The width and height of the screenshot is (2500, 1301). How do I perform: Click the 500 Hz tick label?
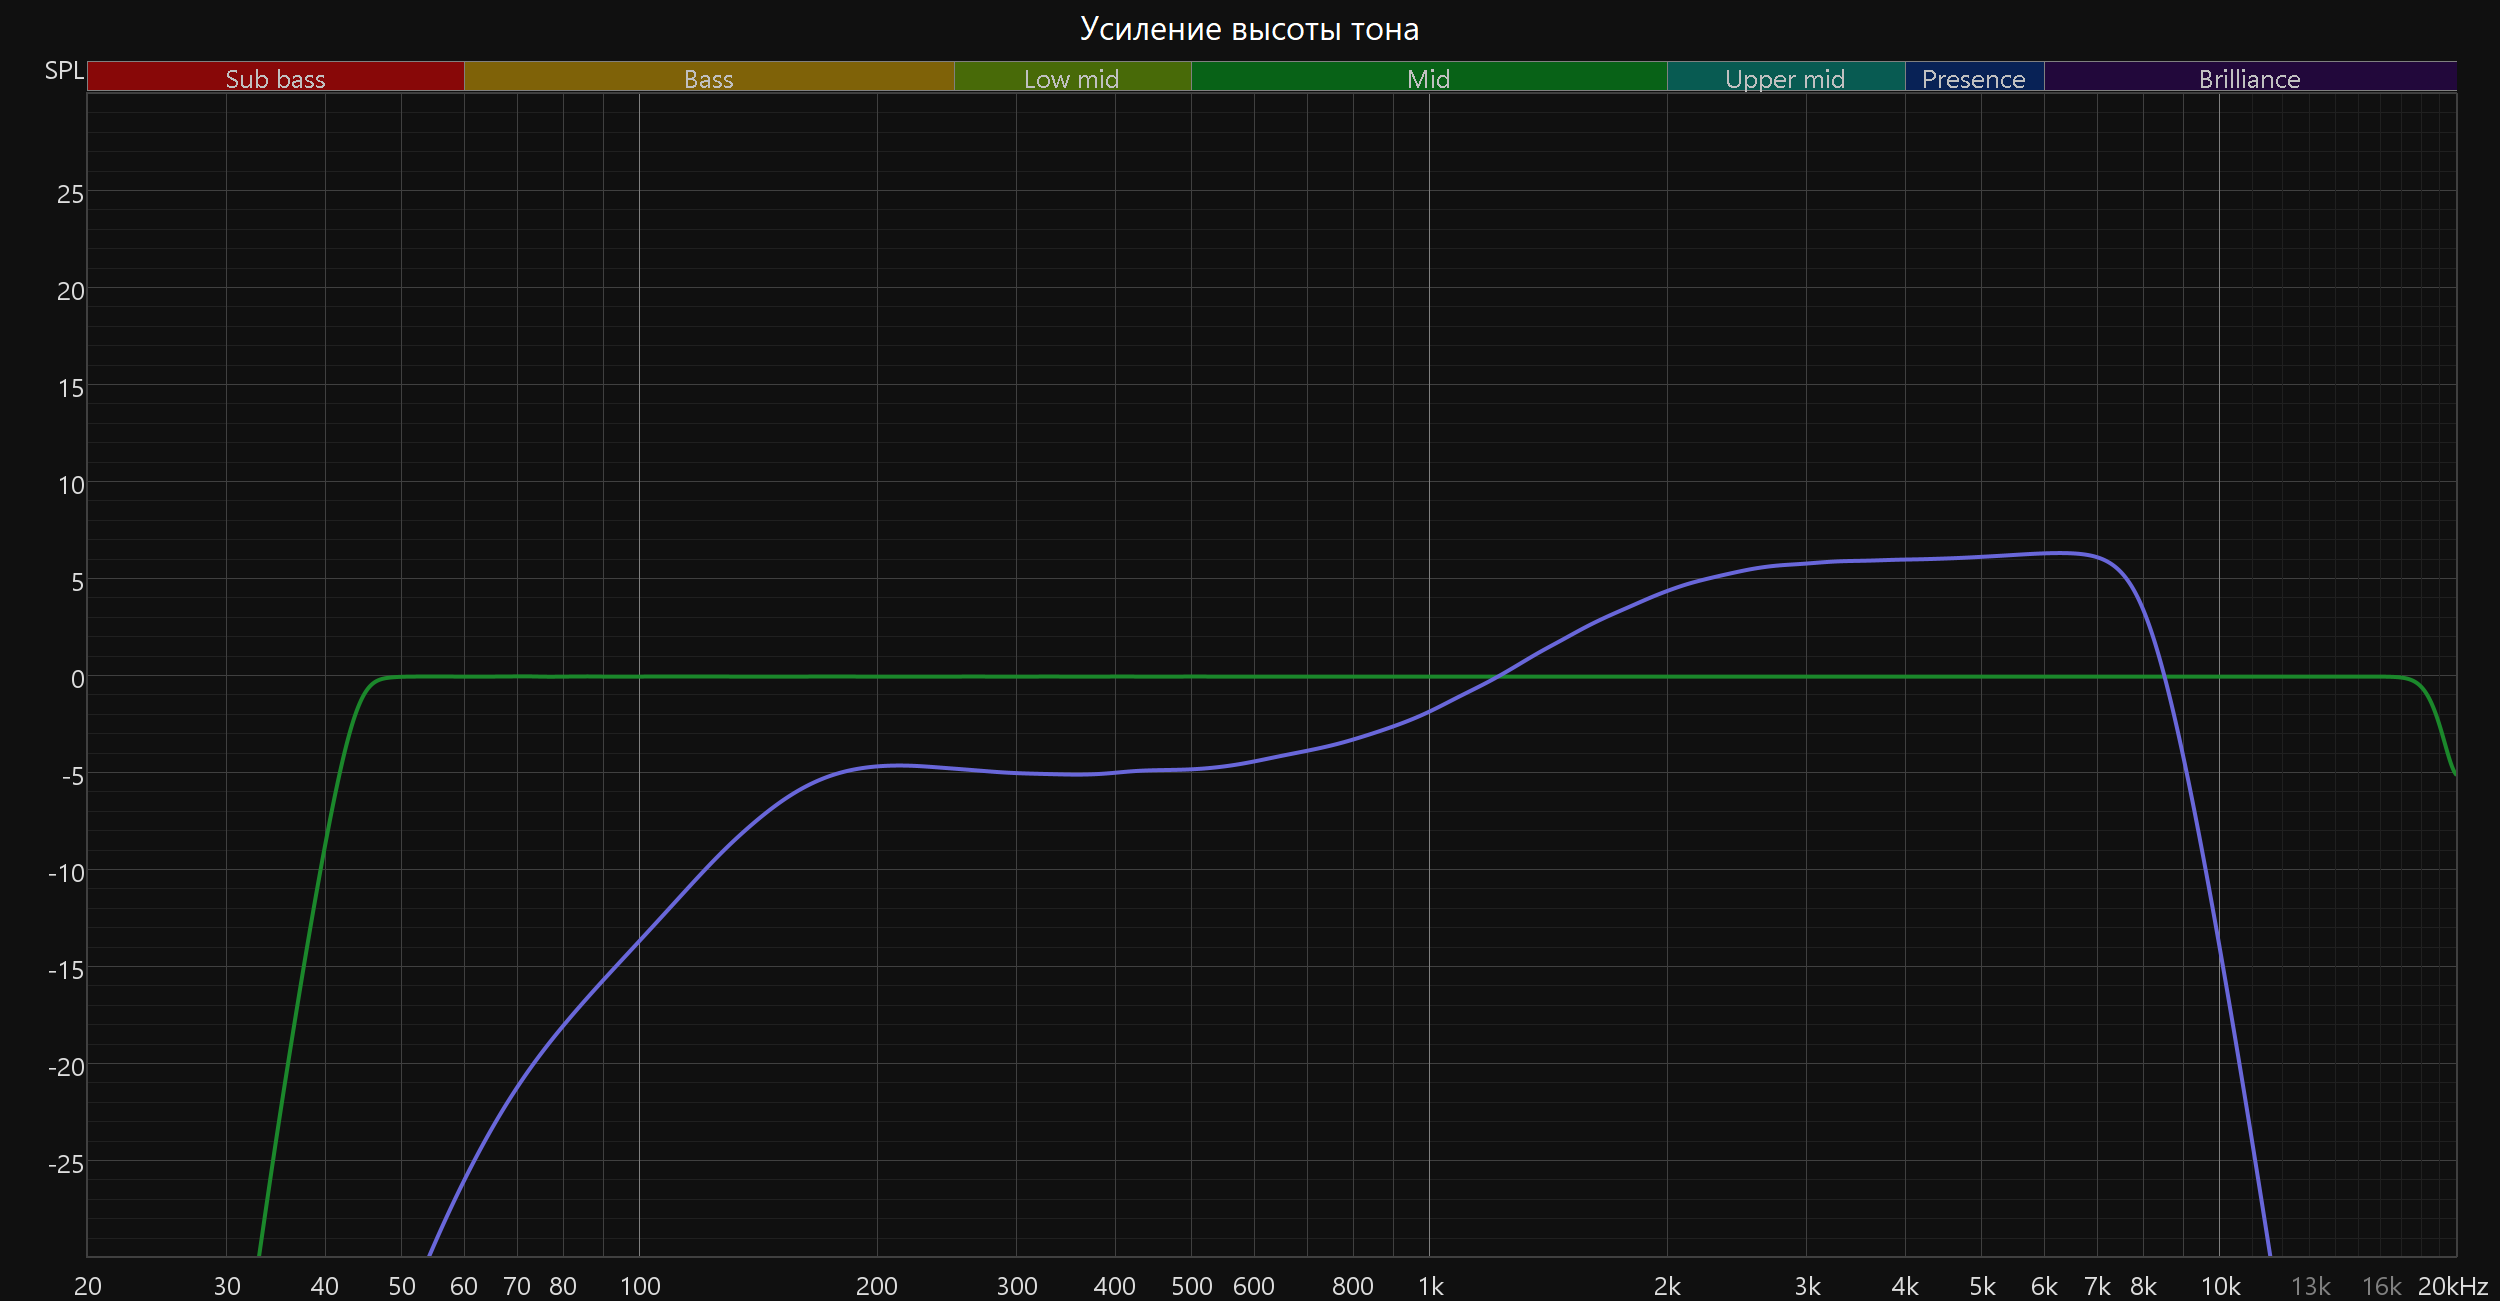[1191, 1286]
